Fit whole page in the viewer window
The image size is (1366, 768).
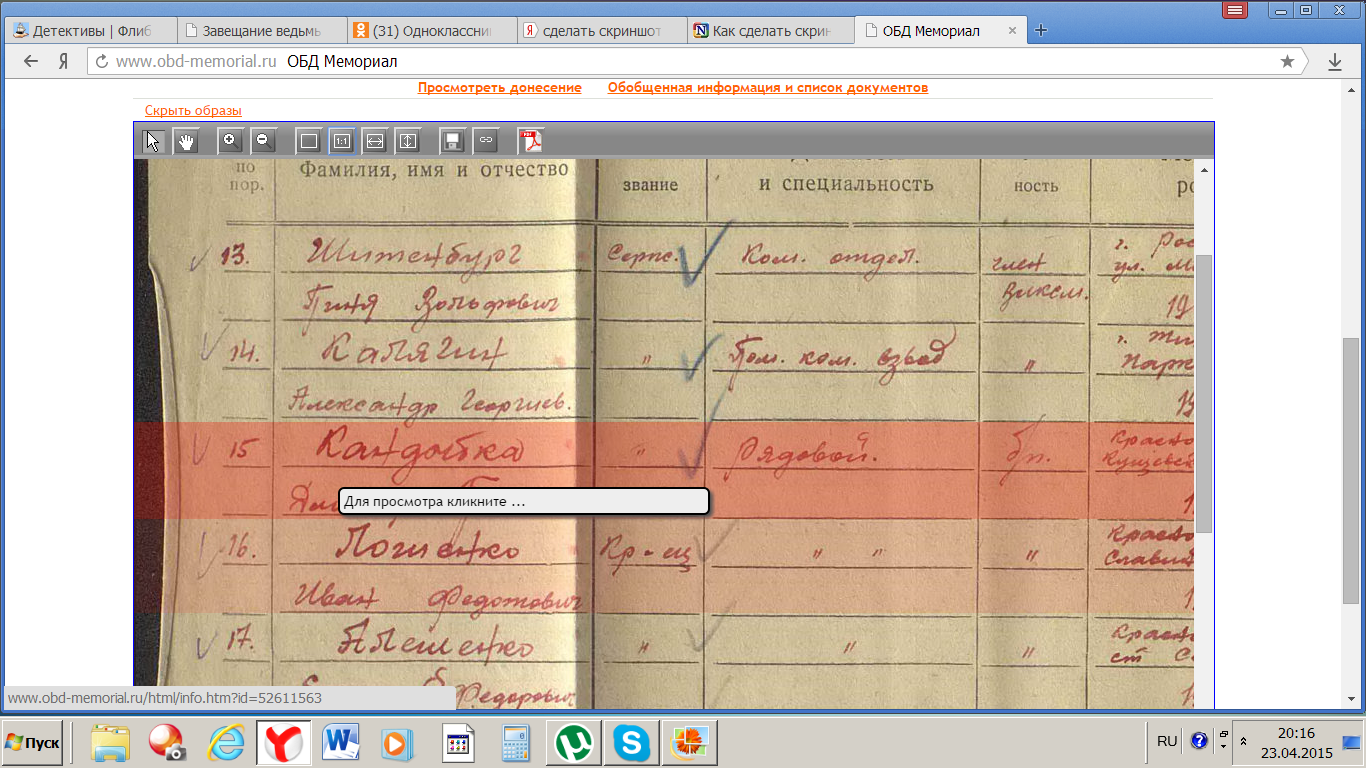308,141
